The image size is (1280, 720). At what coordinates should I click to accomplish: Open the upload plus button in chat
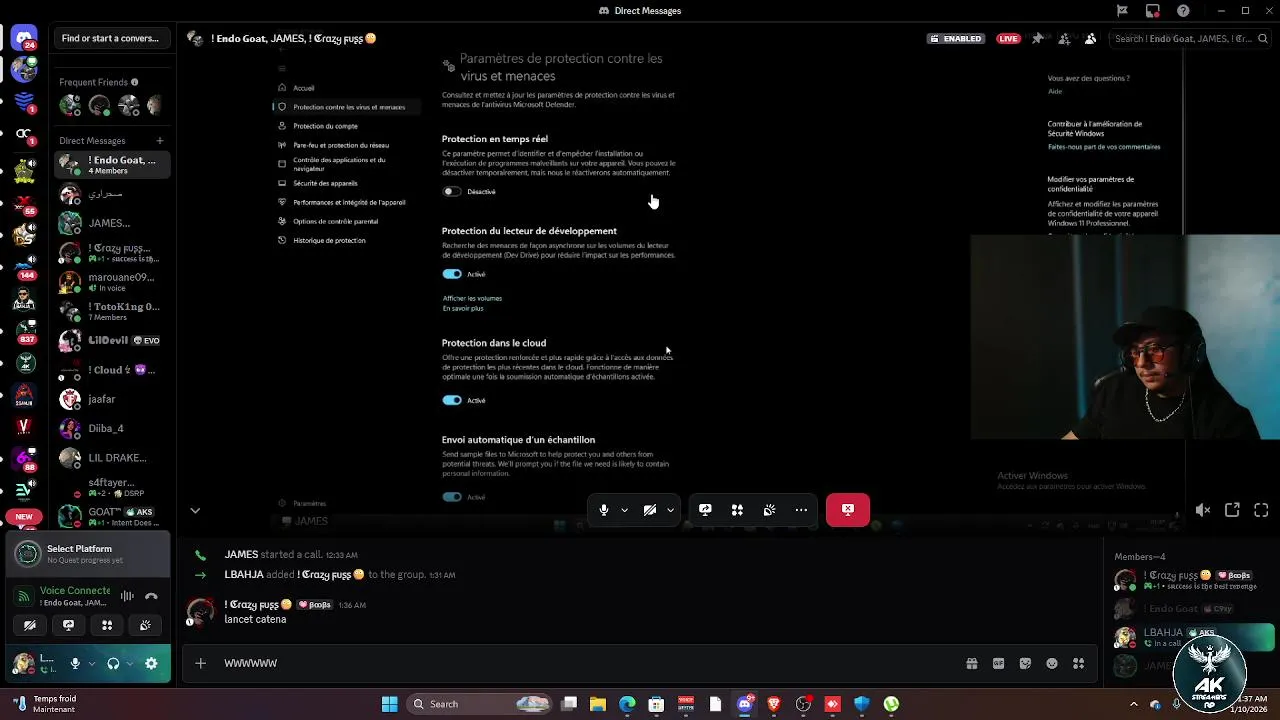(200, 663)
